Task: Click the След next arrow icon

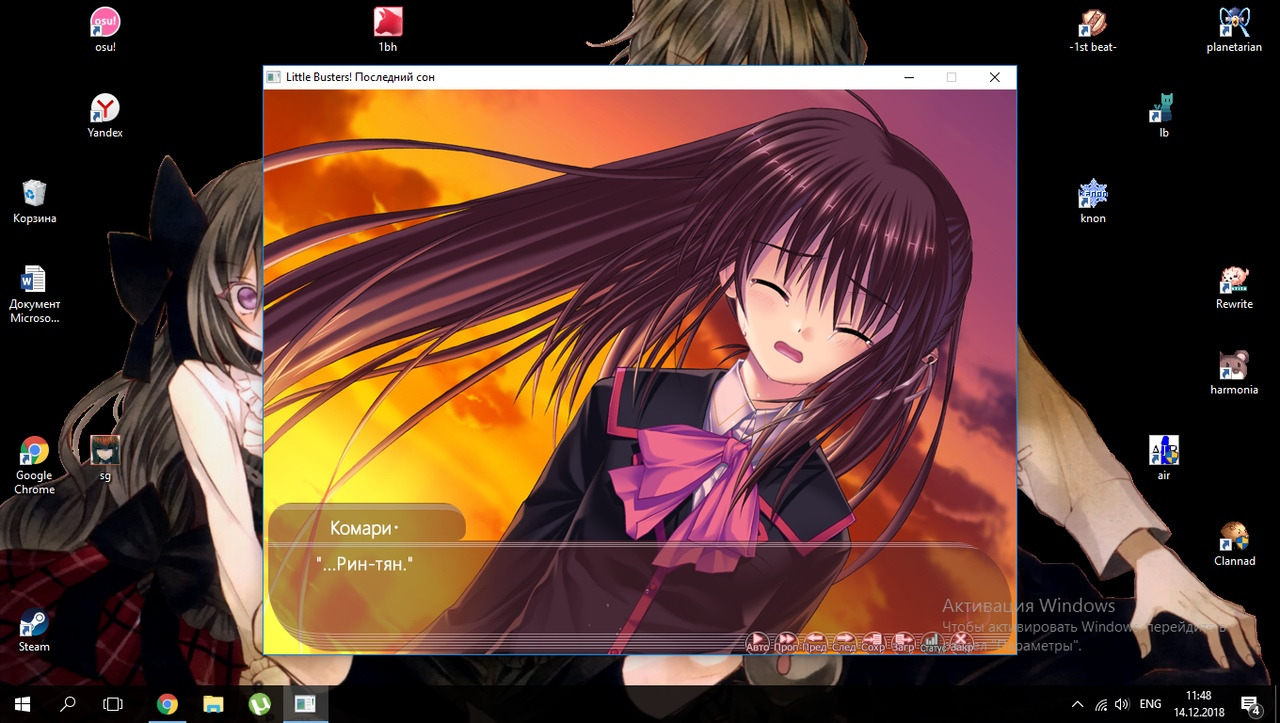Action: click(x=844, y=641)
